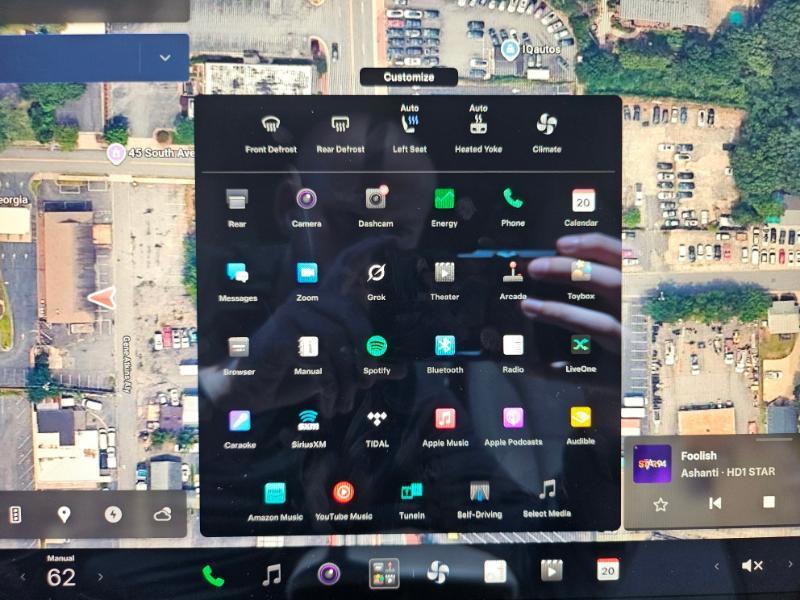Launch Apple Music
Viewport: 800px width, 600px height.
[445, 428]
